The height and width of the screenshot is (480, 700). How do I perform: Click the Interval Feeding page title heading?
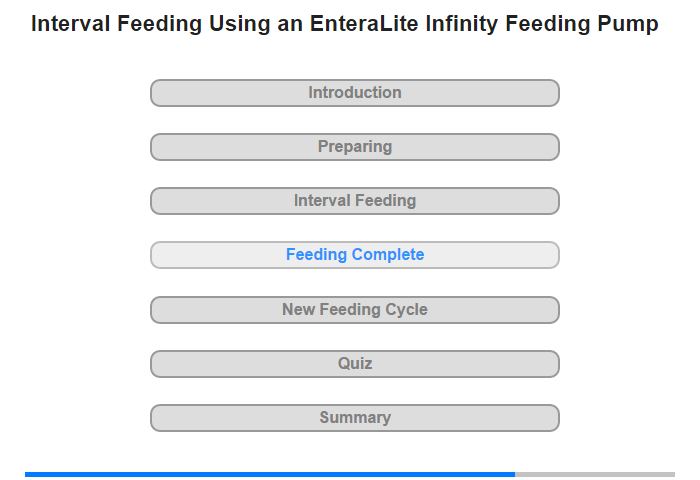345,24
